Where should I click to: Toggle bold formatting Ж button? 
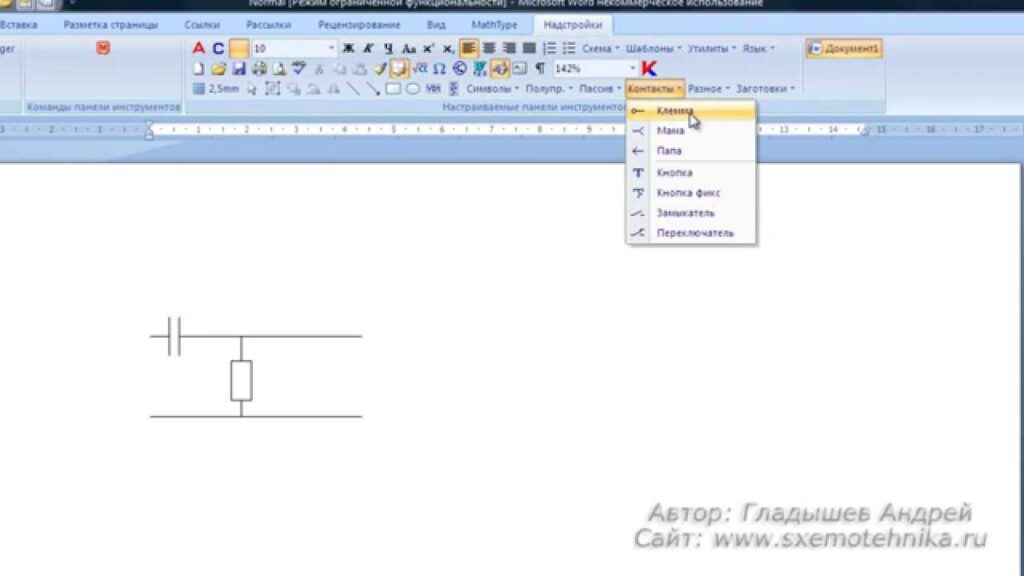348,48
